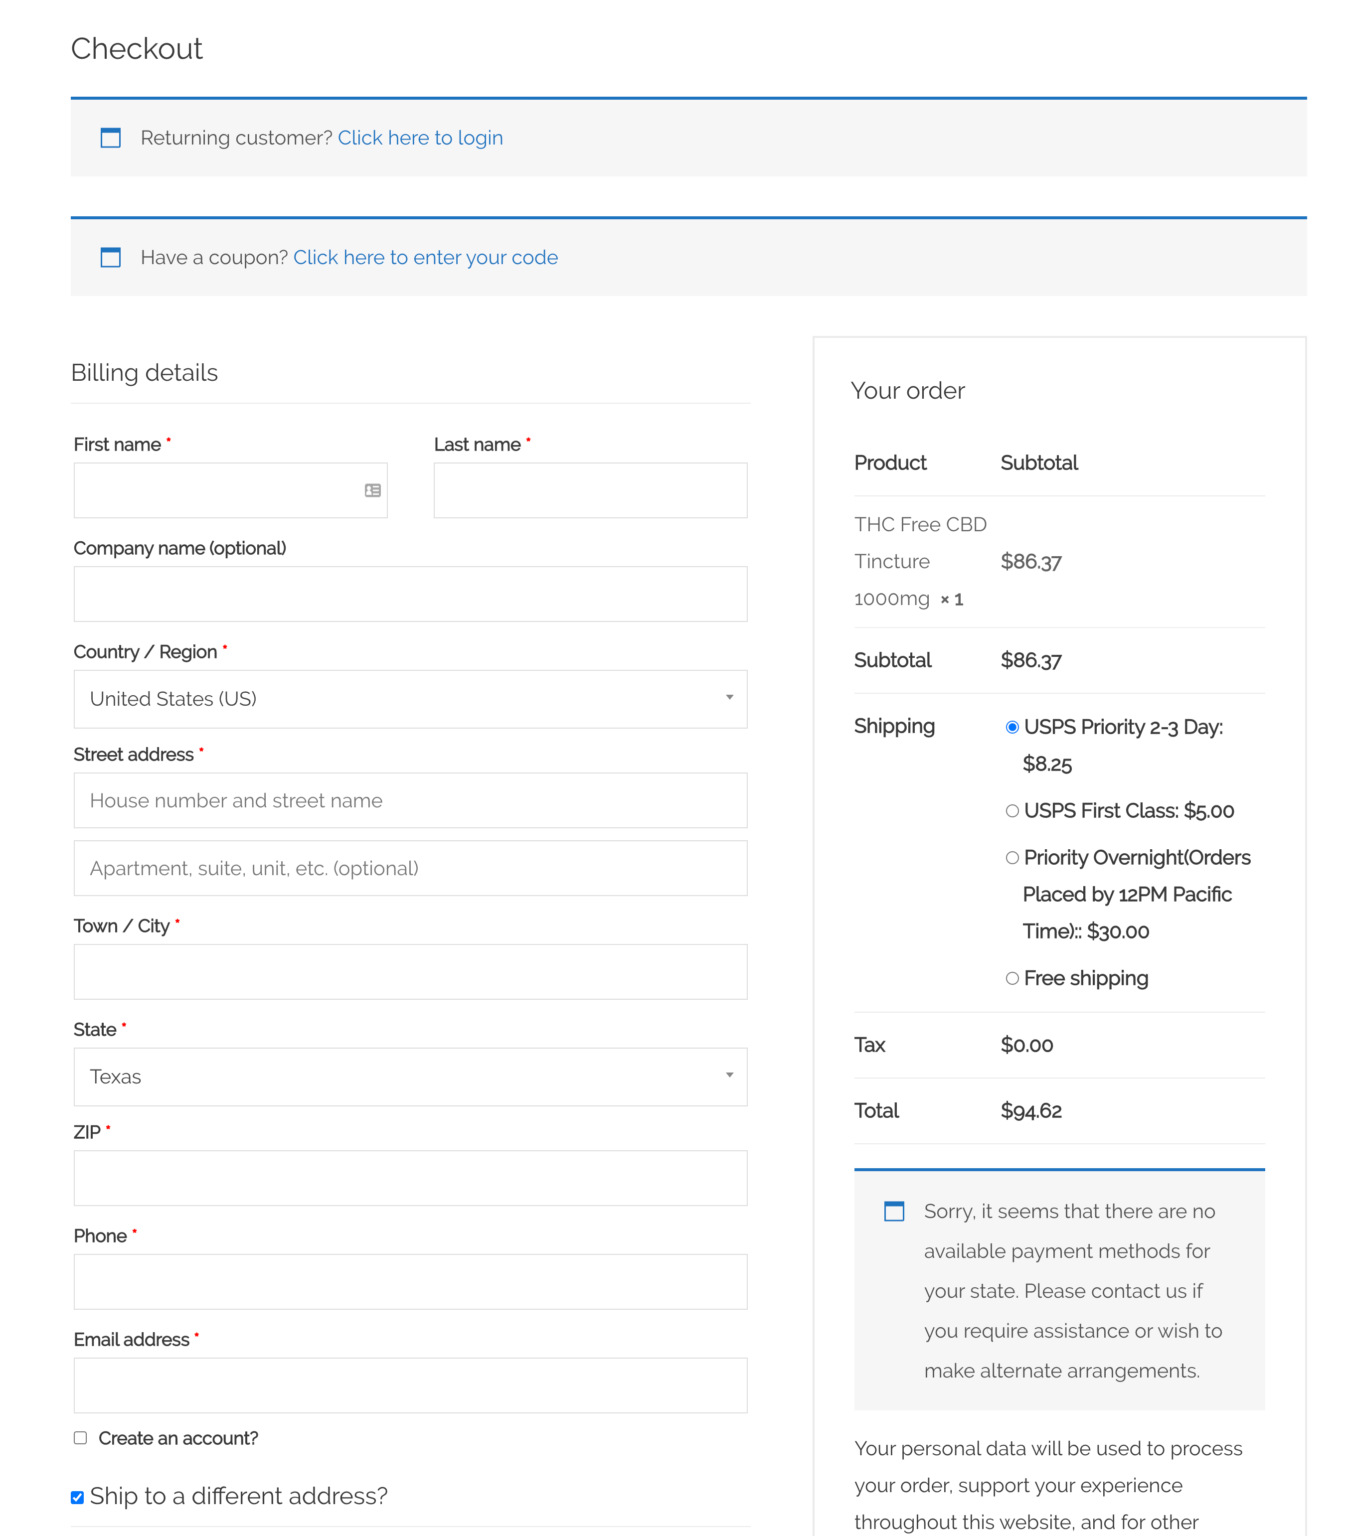Screen dimensions: 1345x1536
Task: Click the Your order heading
Action: (x=908, y=391)
